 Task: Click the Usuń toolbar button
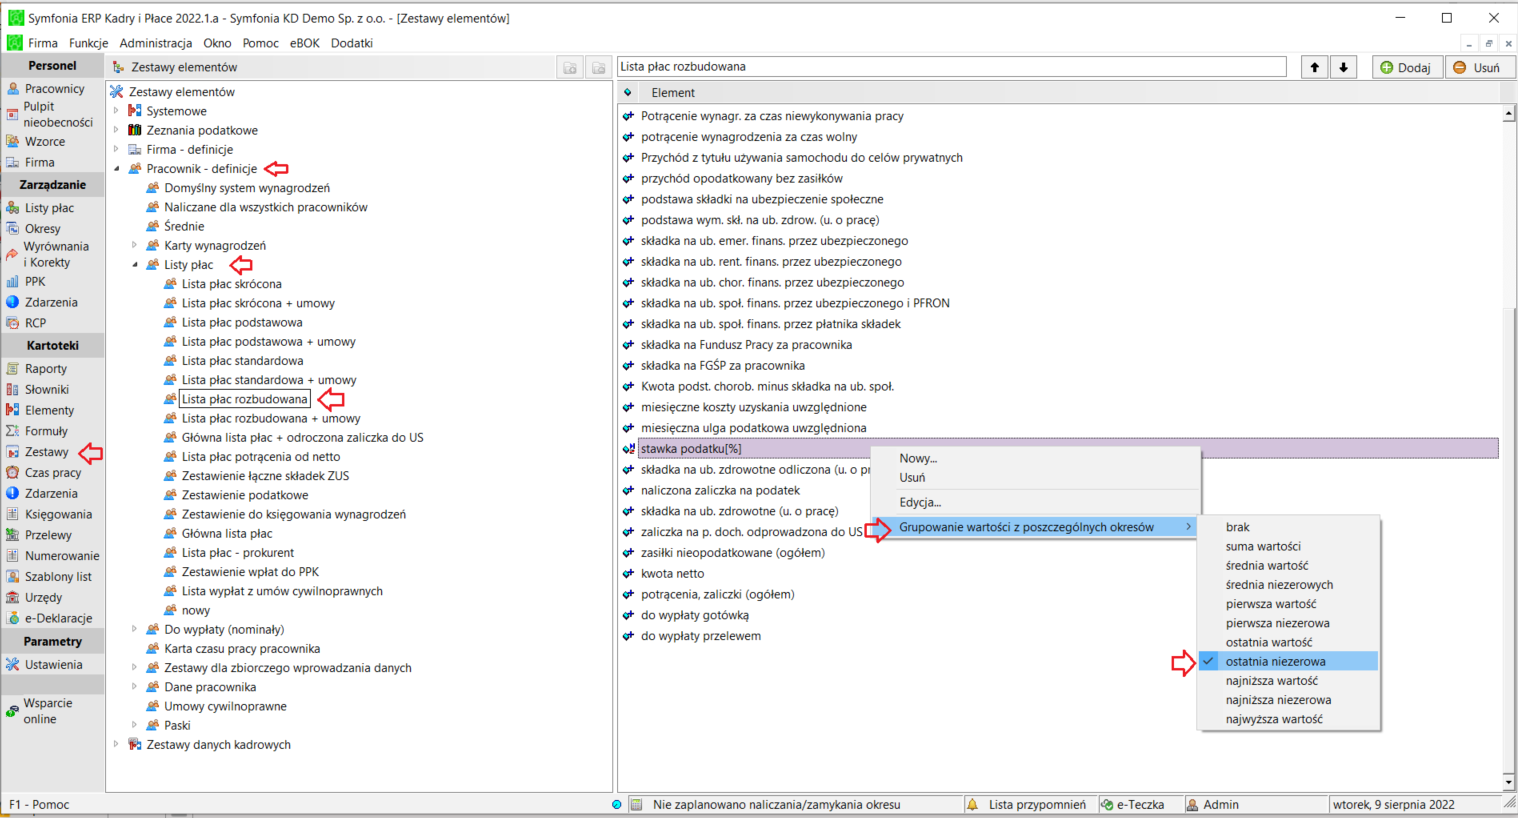pos(1479,67)
